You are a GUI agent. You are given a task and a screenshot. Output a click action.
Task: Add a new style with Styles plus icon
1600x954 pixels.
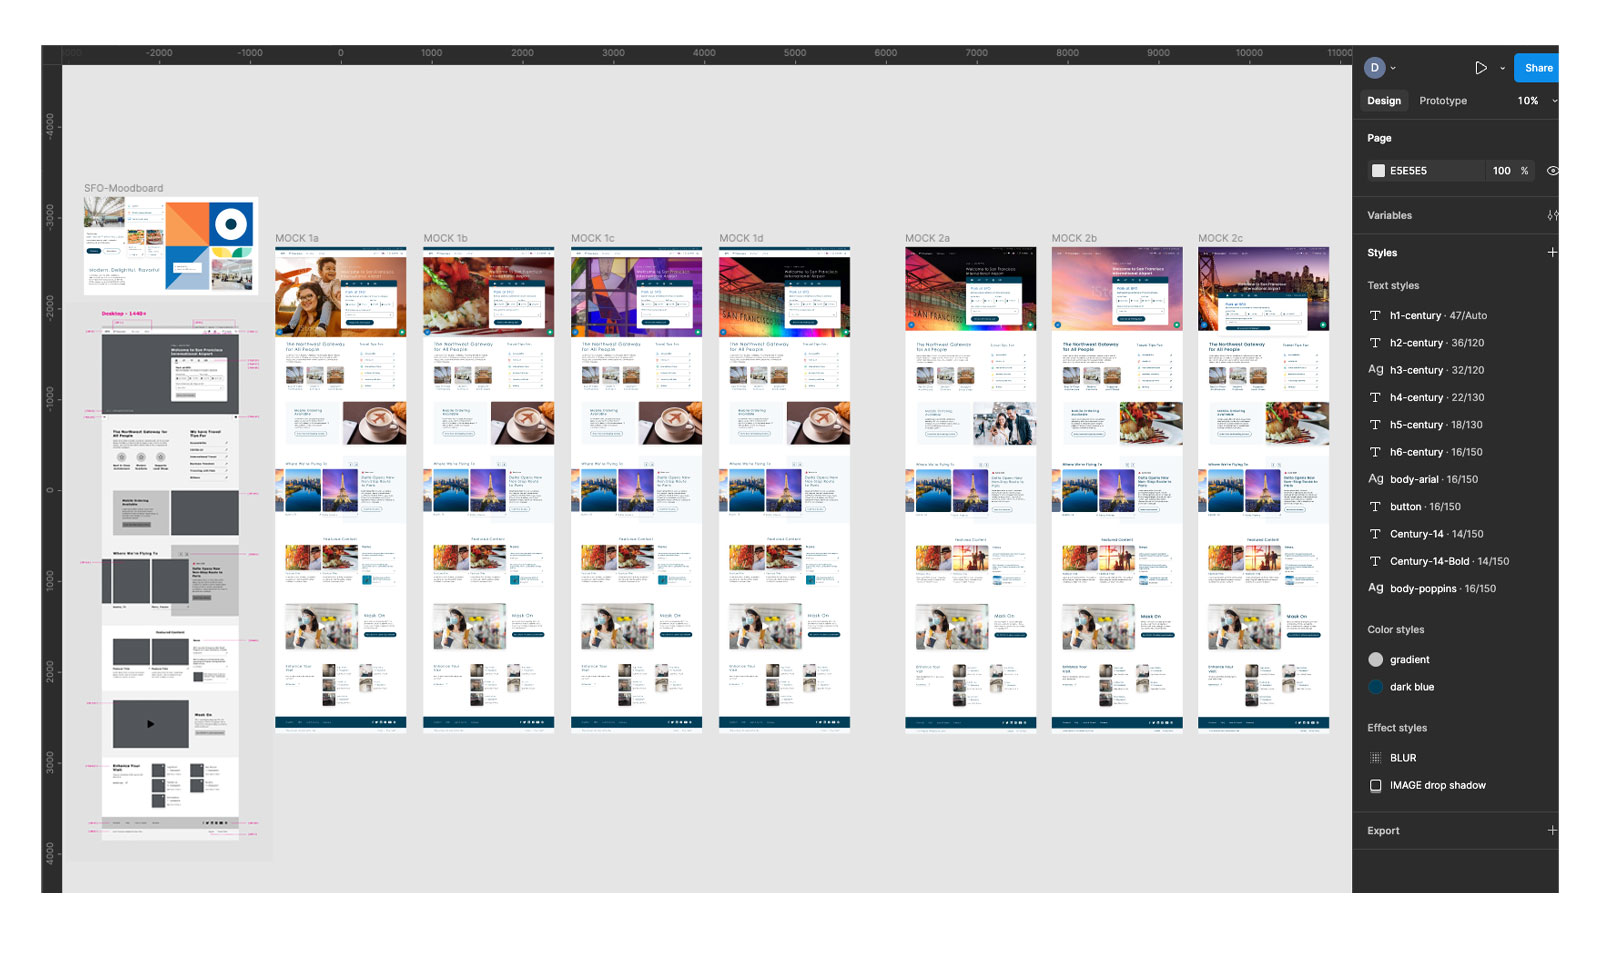1552,253
